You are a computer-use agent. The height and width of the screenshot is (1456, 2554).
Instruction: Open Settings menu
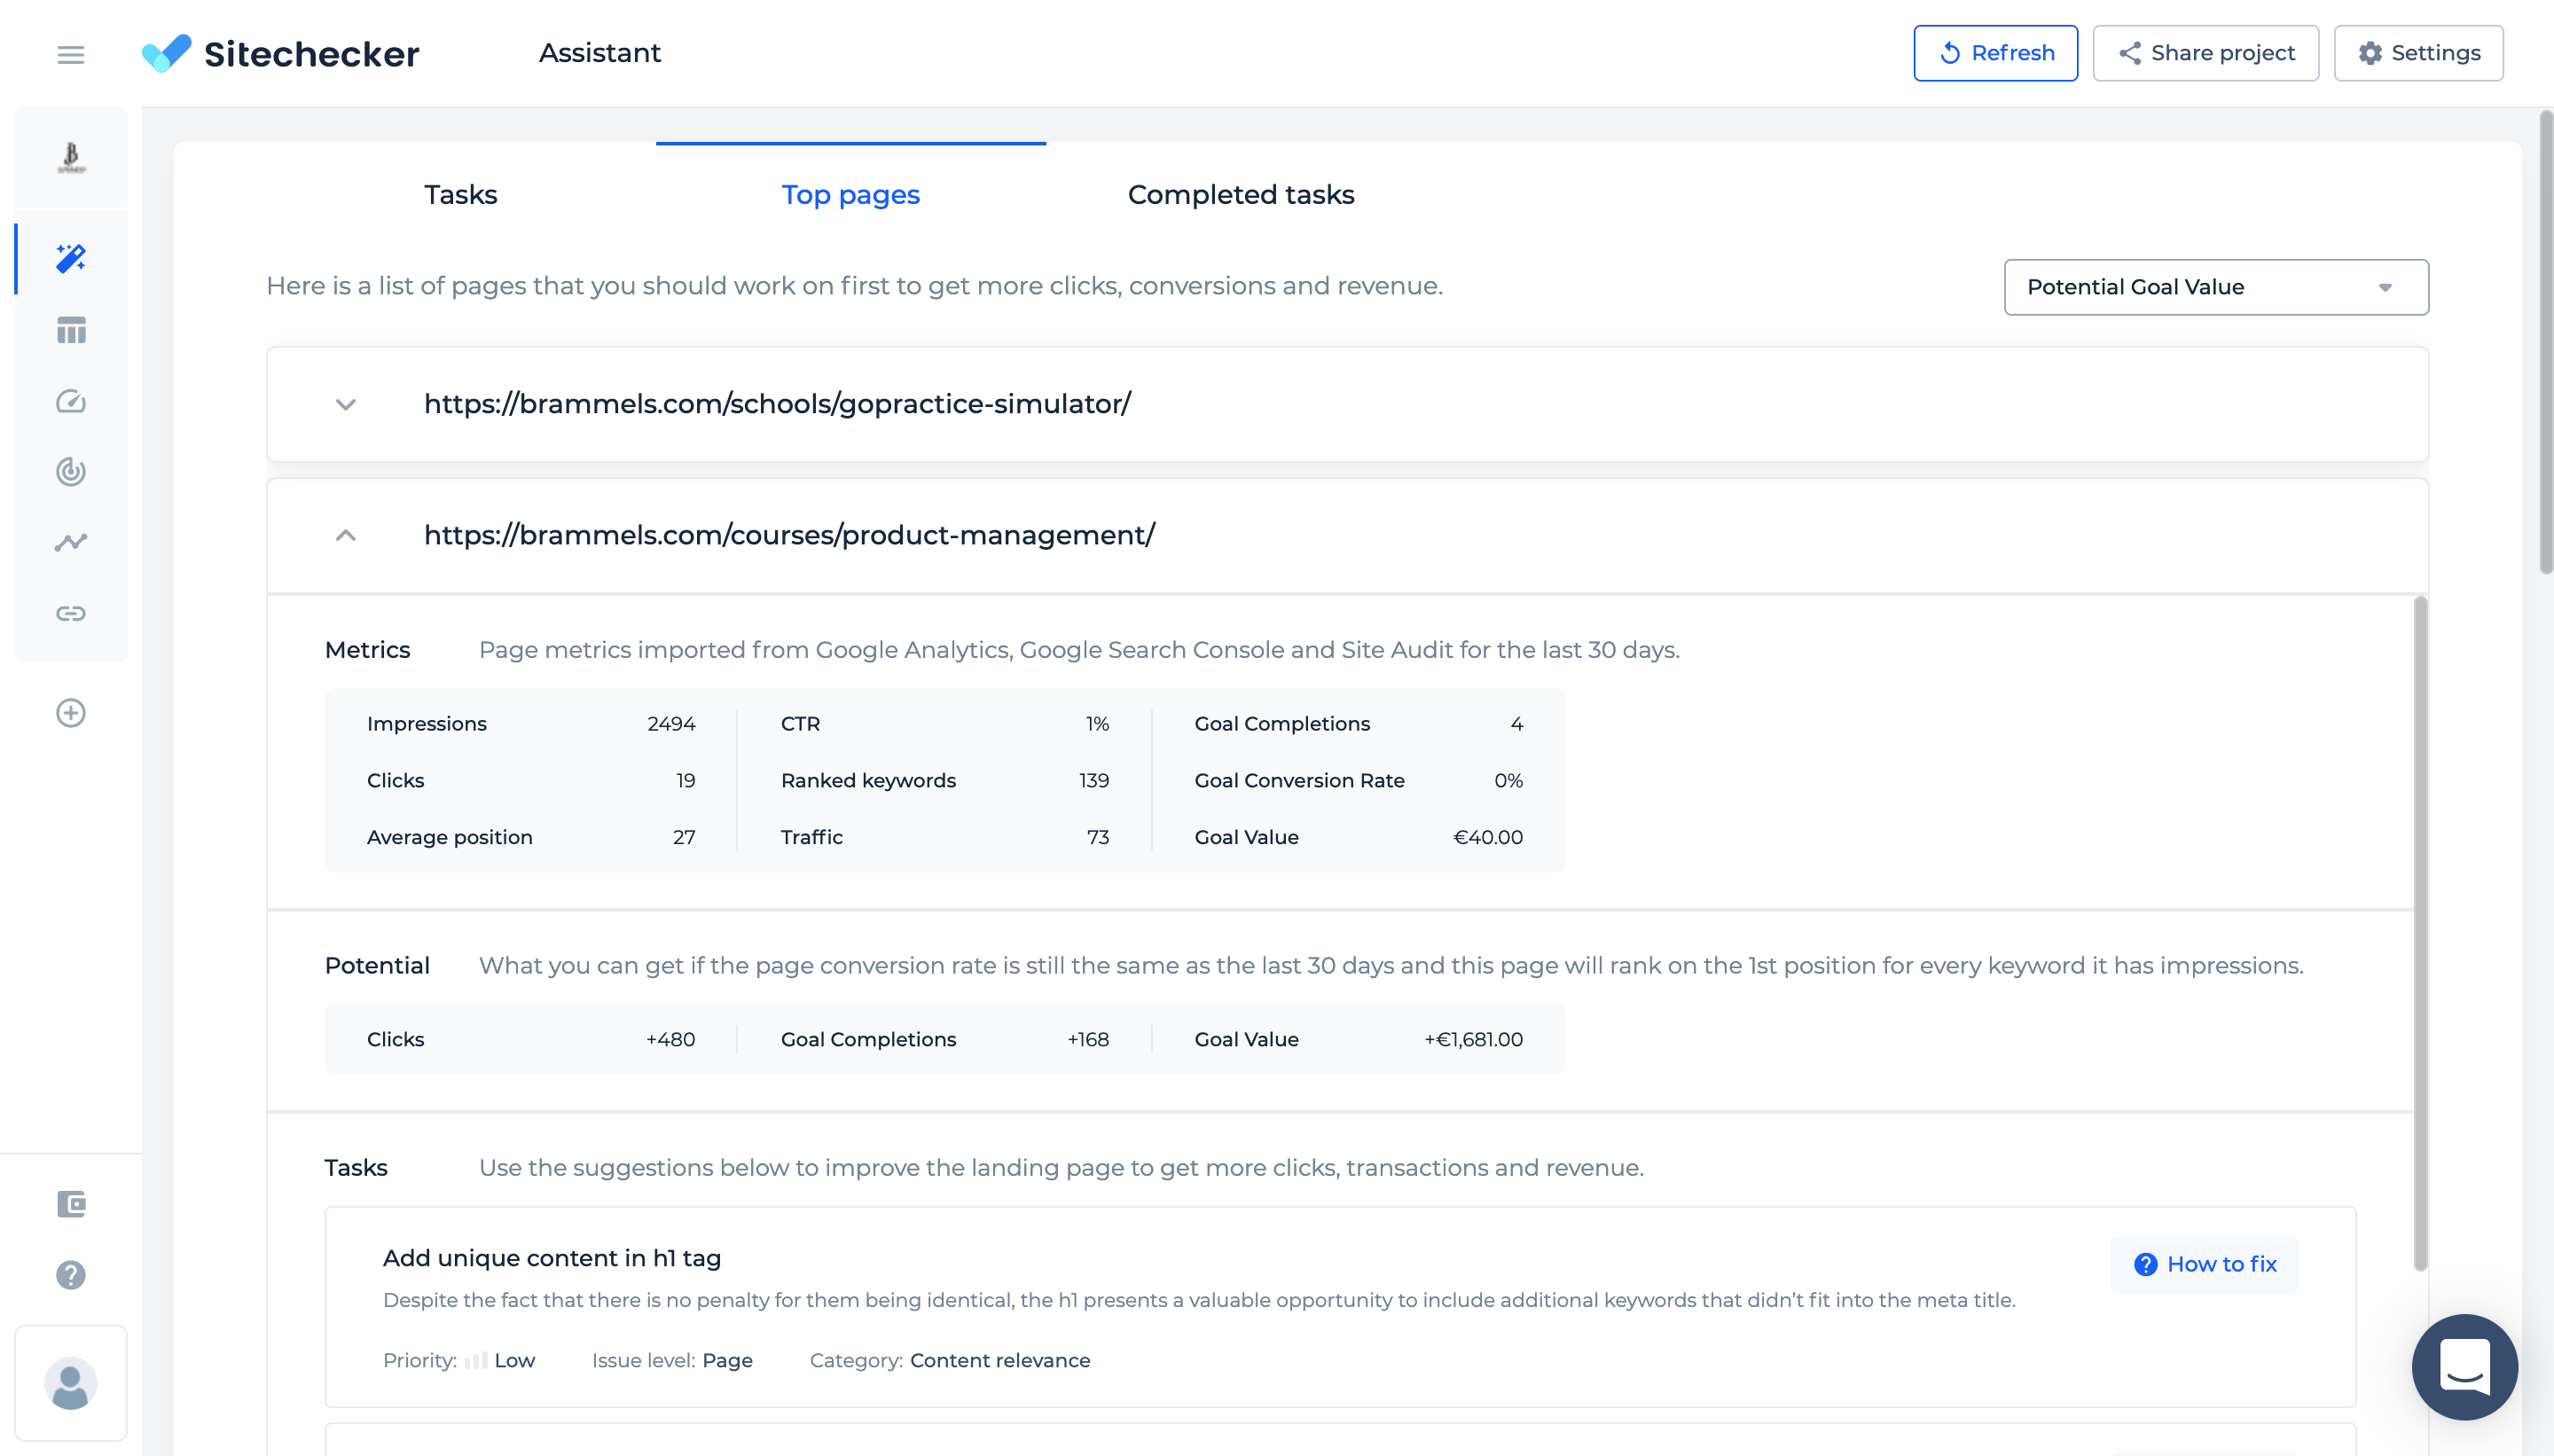(2423, 52)
